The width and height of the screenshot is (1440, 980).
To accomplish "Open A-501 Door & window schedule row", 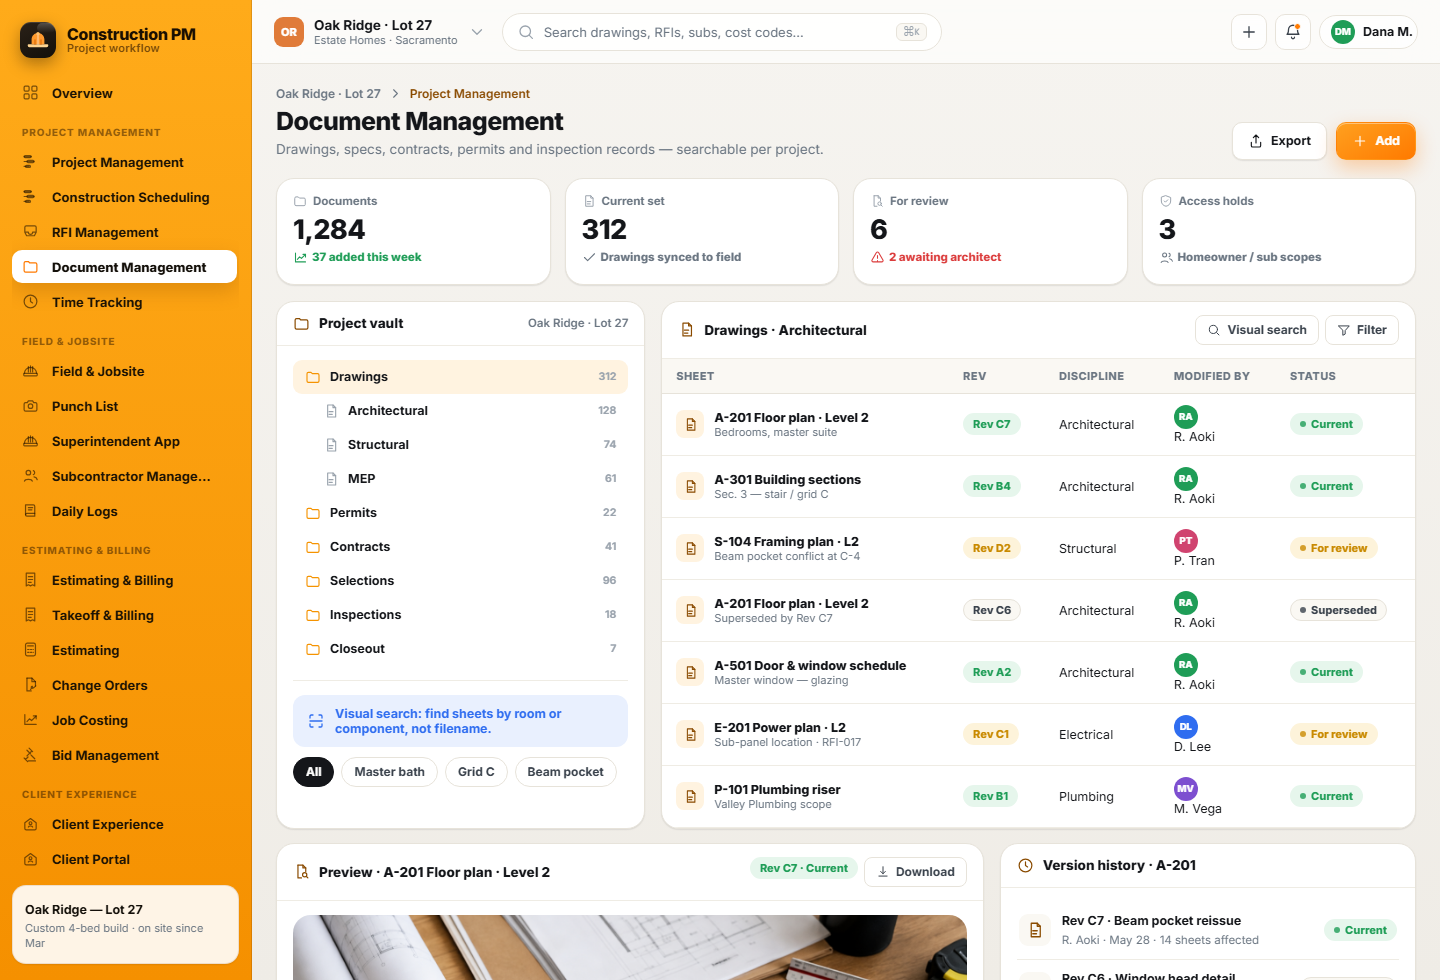I will tap(1038, 673).
